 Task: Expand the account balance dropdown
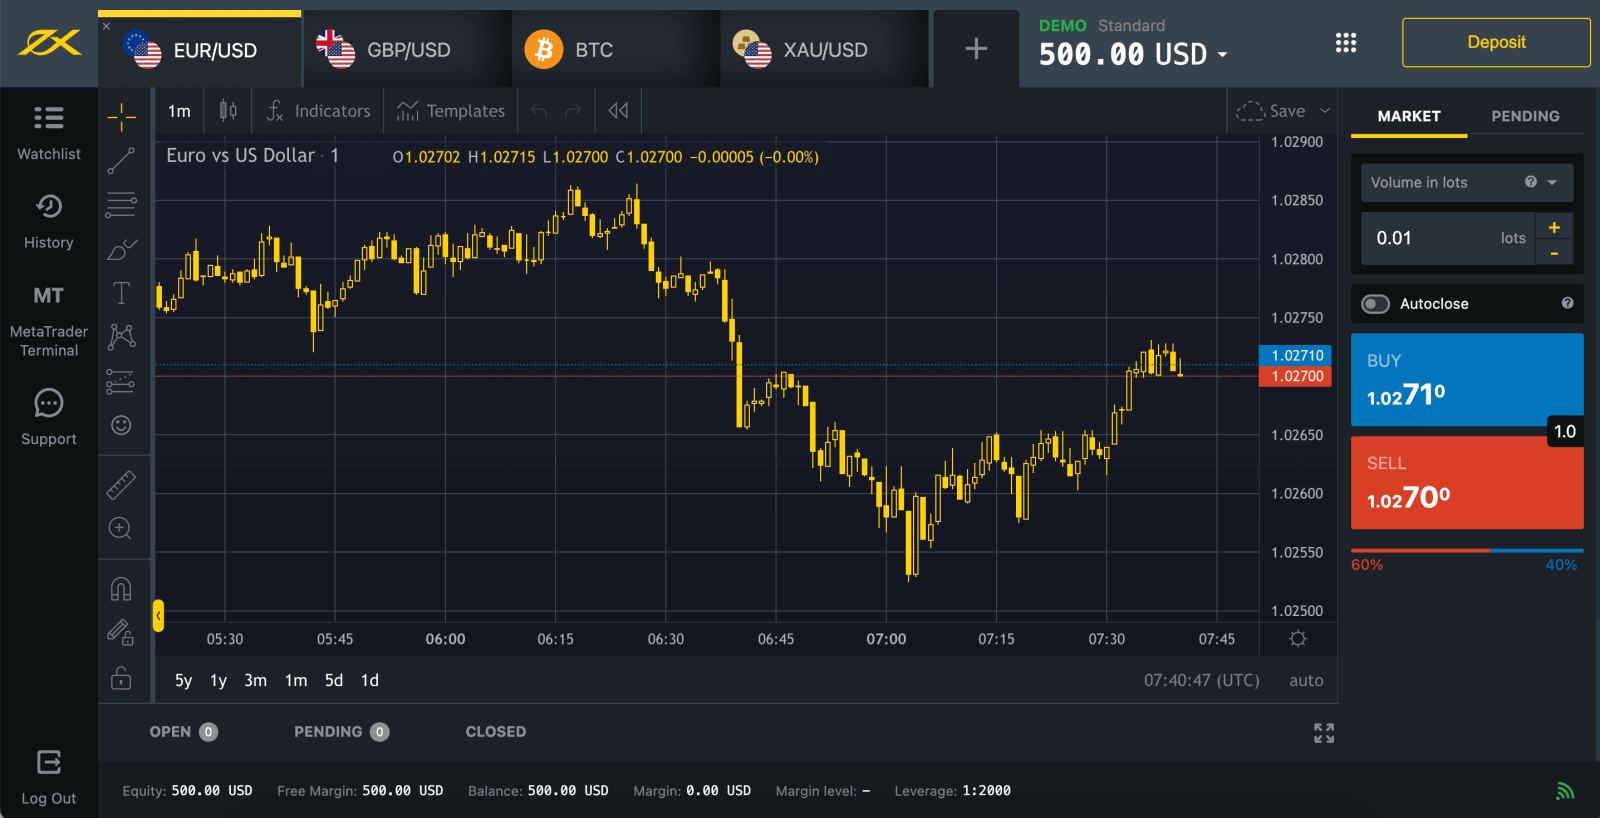[x=1222, y=55]
